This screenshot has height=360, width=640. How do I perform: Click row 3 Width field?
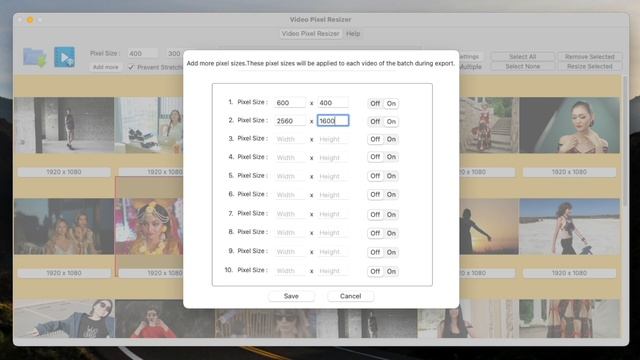pyautogui.click(x=290, y=139)
